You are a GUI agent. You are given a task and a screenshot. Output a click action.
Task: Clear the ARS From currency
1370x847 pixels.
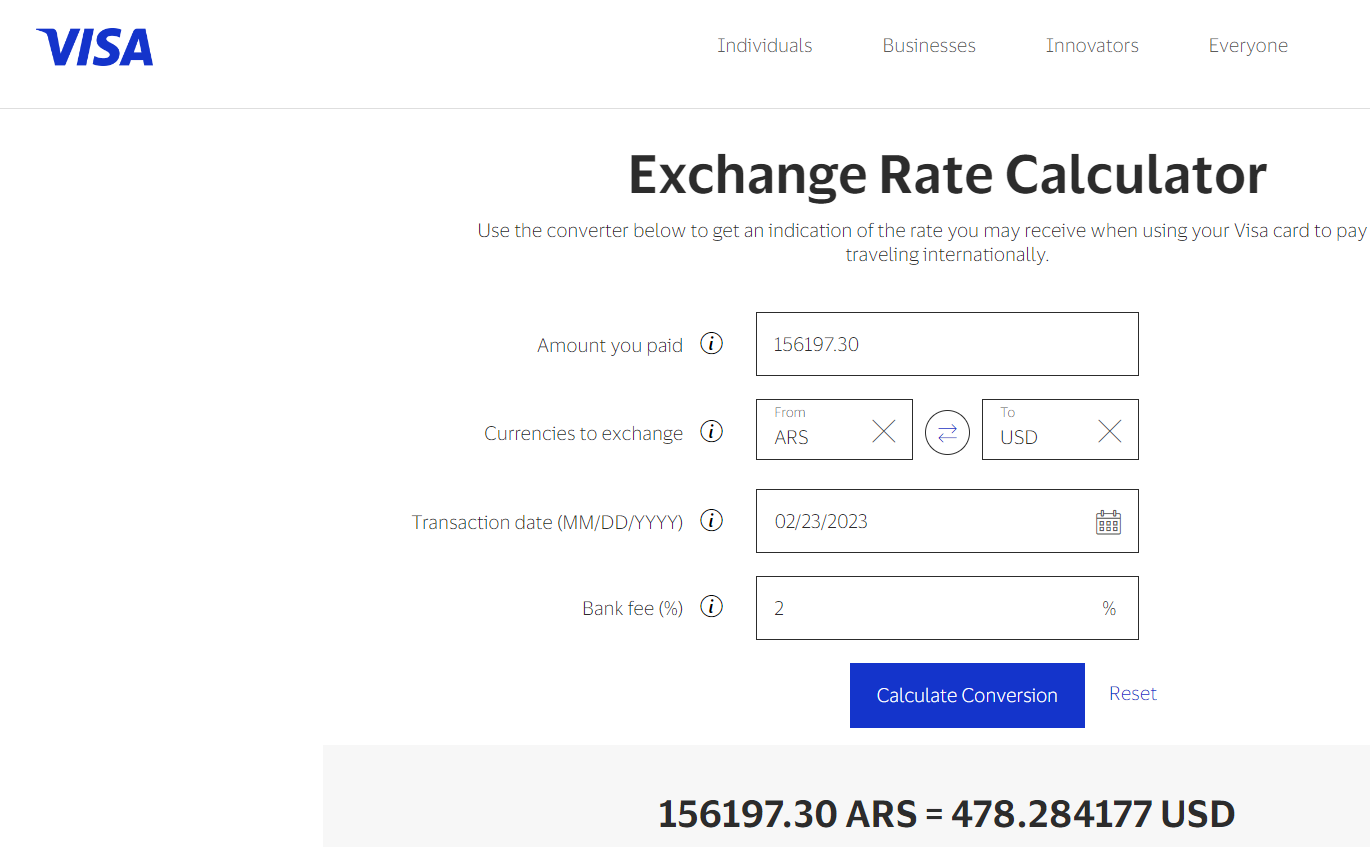coord(884,431)
